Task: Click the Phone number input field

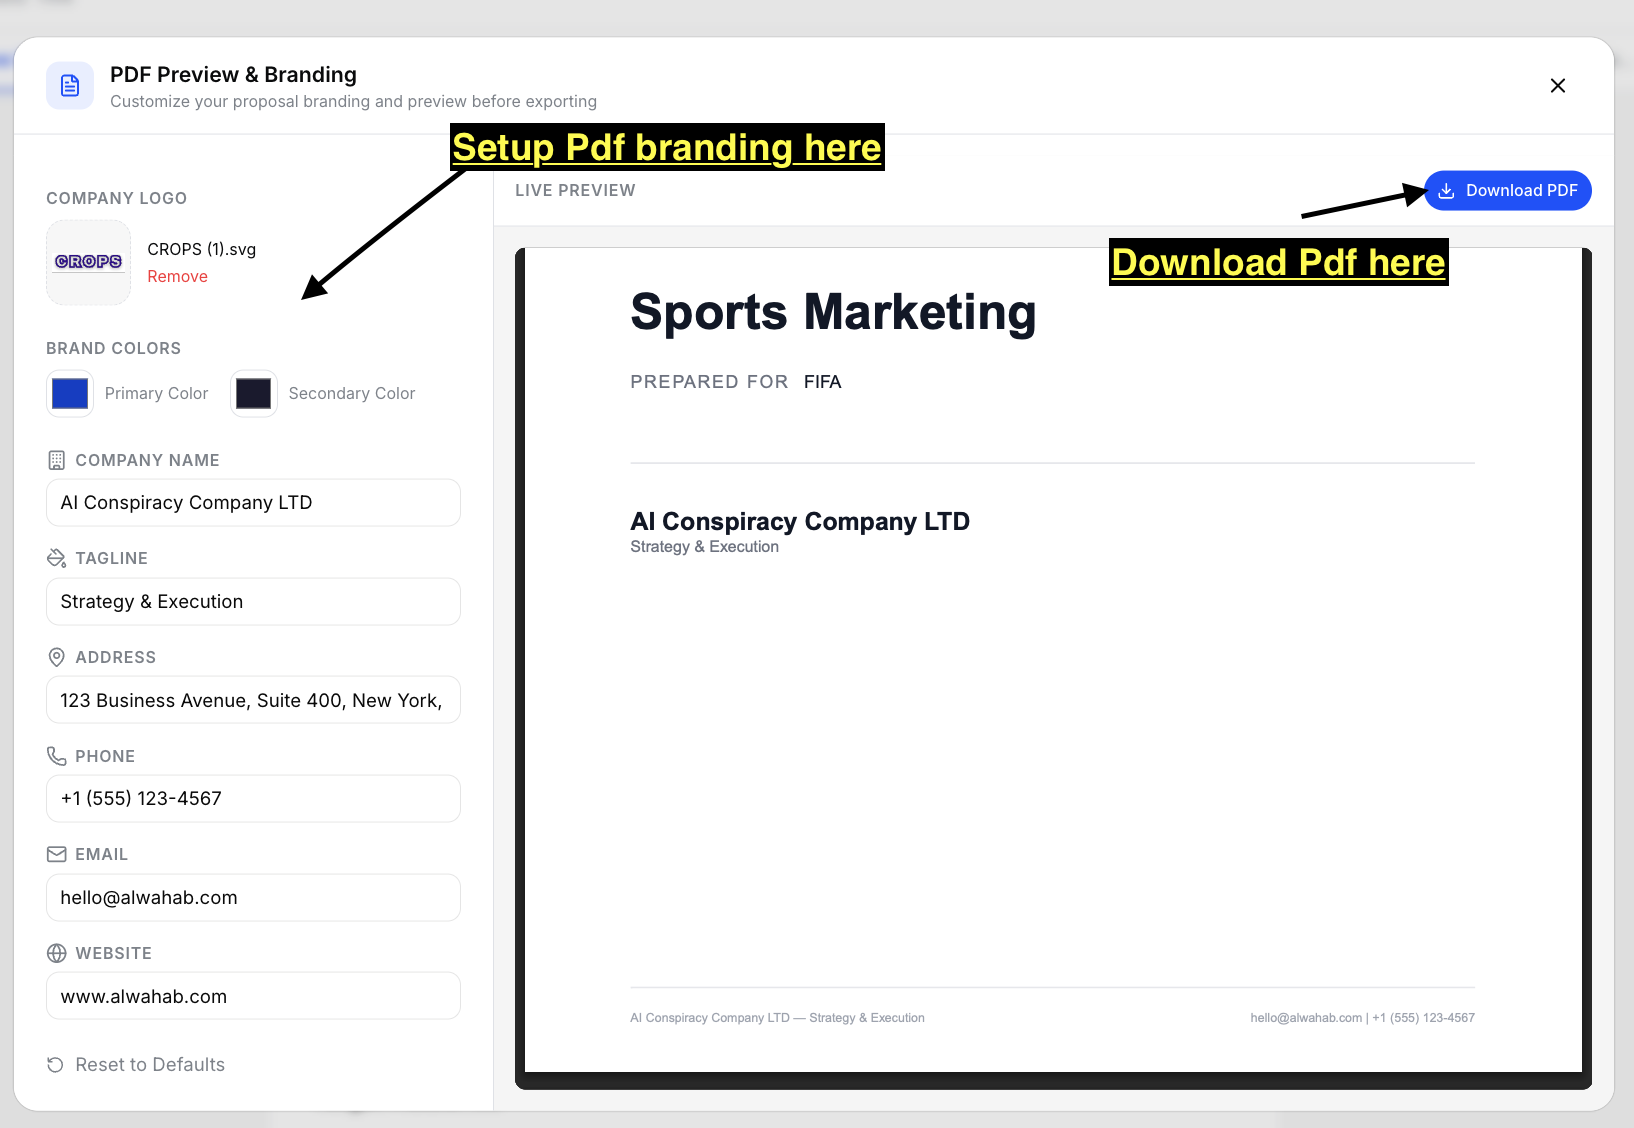Action: coord(253,799)
